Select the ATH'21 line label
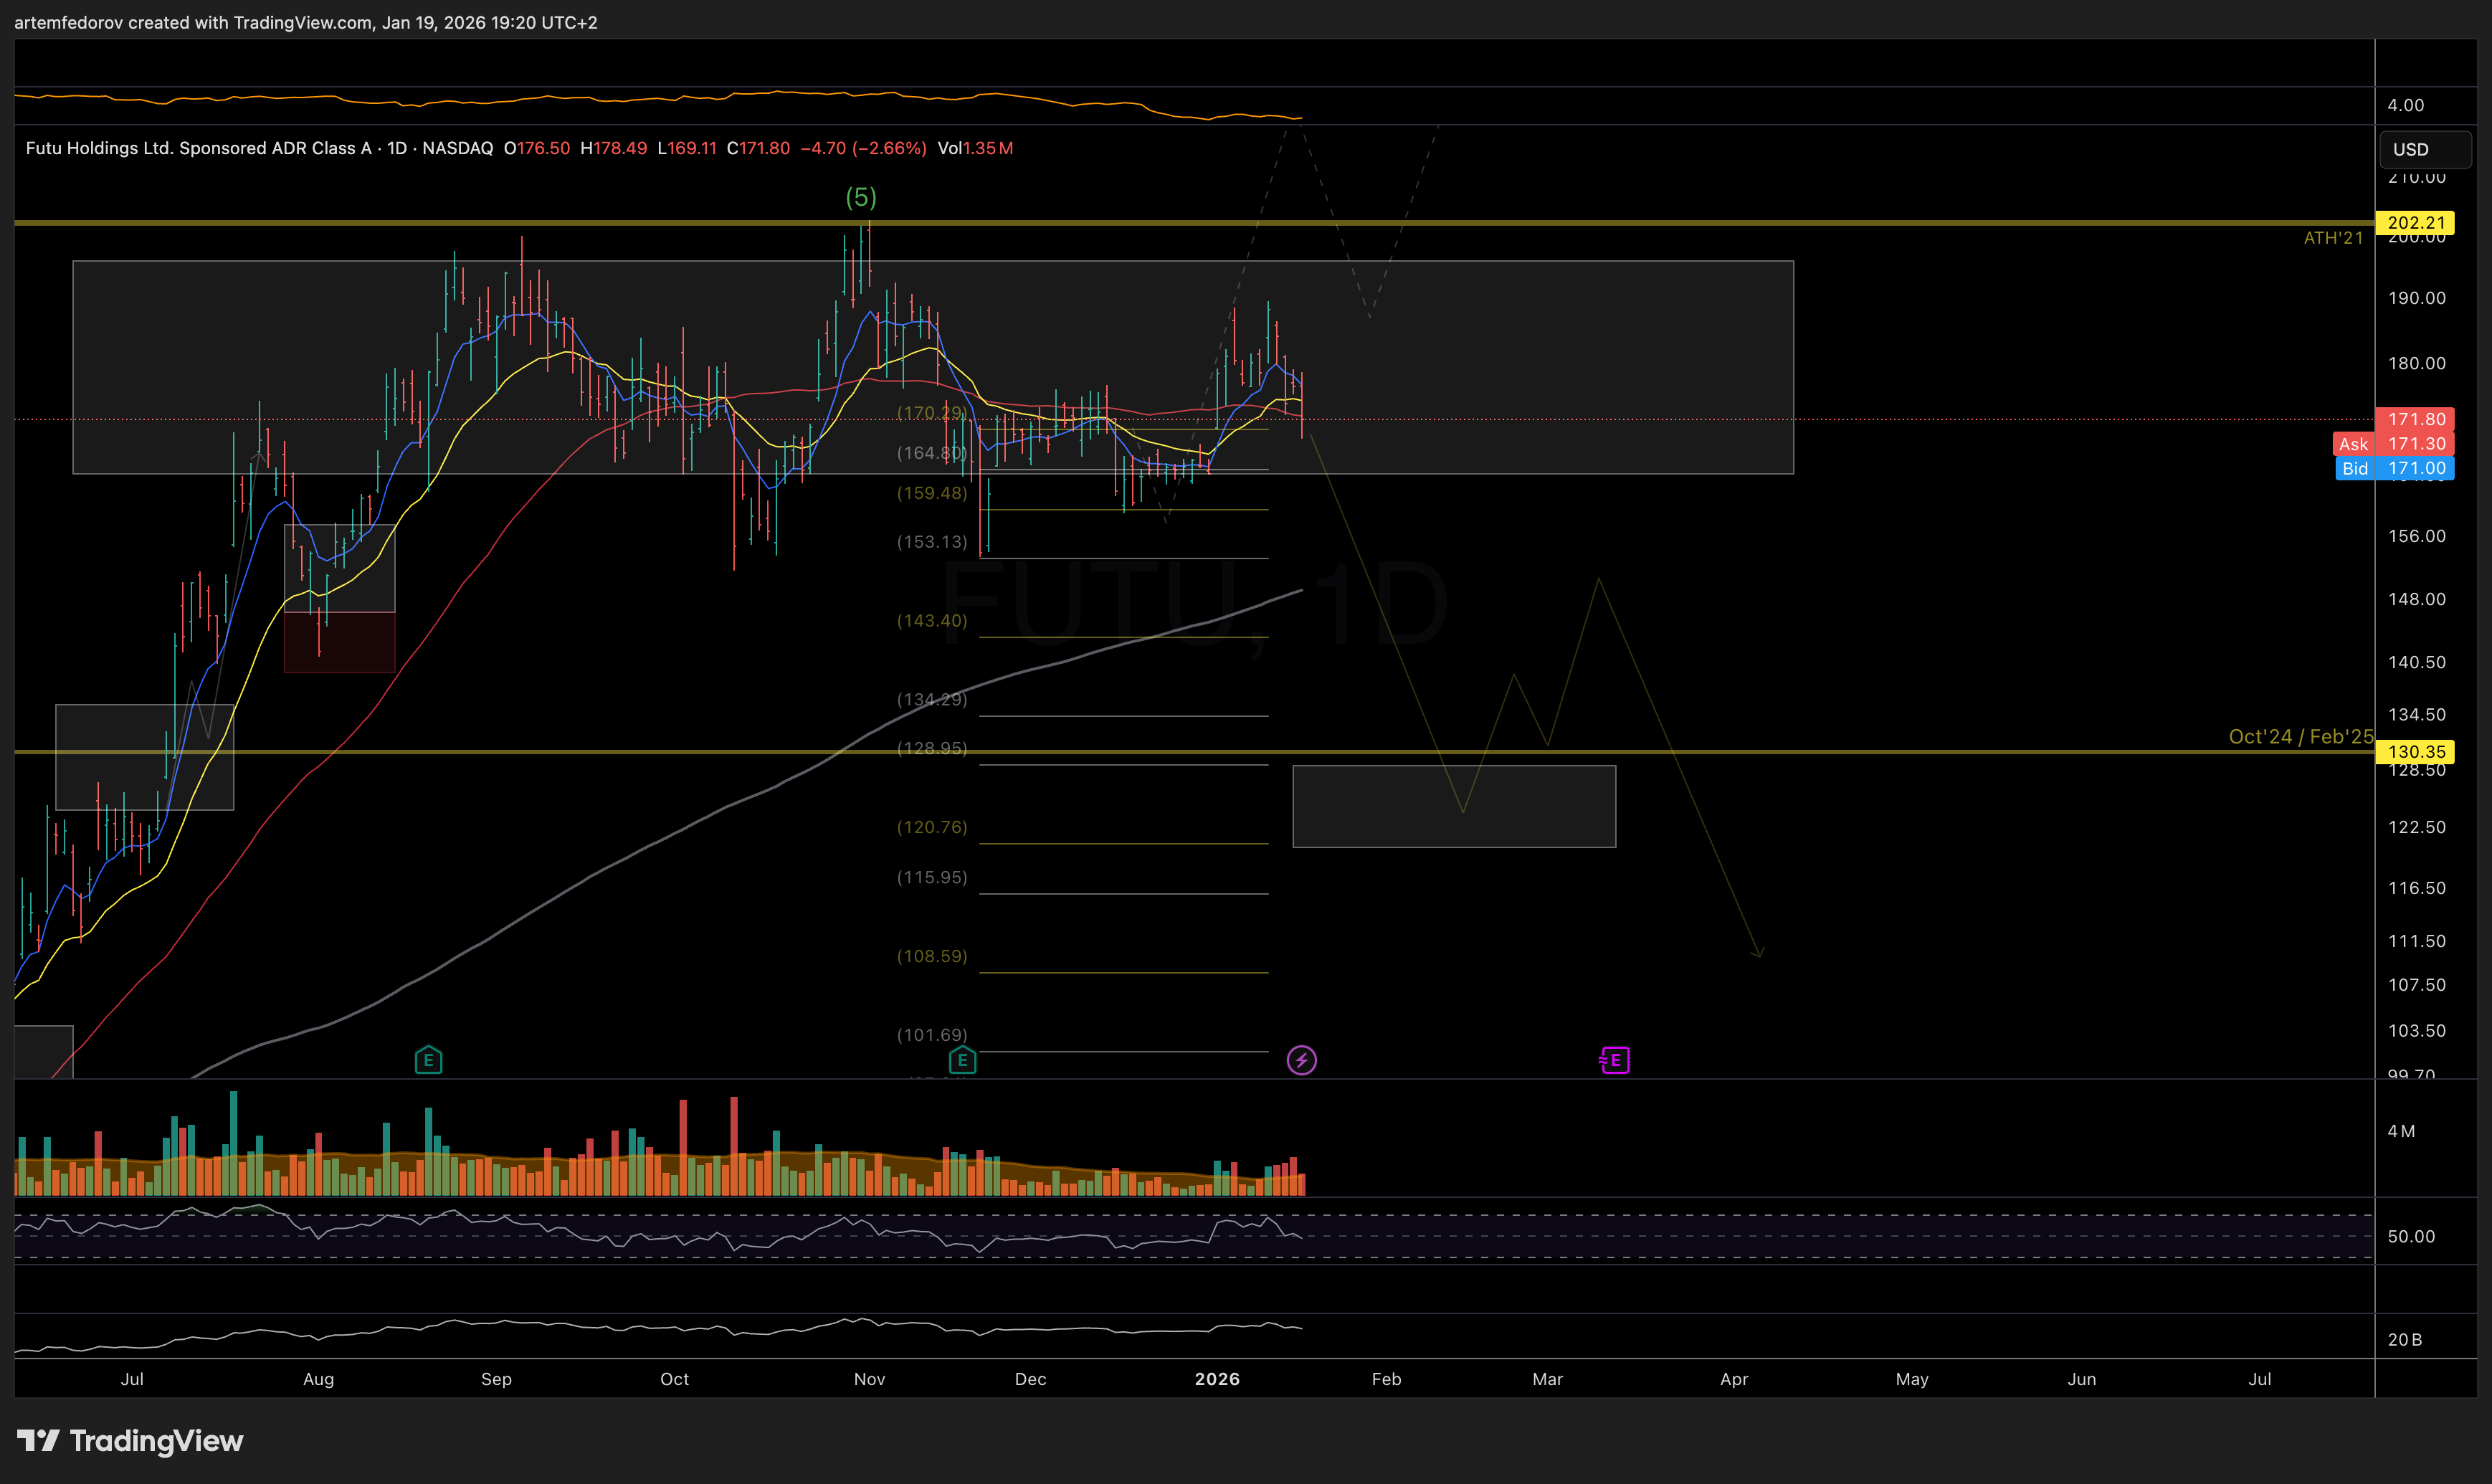 pyautogui.click(x=2333, y=238)
